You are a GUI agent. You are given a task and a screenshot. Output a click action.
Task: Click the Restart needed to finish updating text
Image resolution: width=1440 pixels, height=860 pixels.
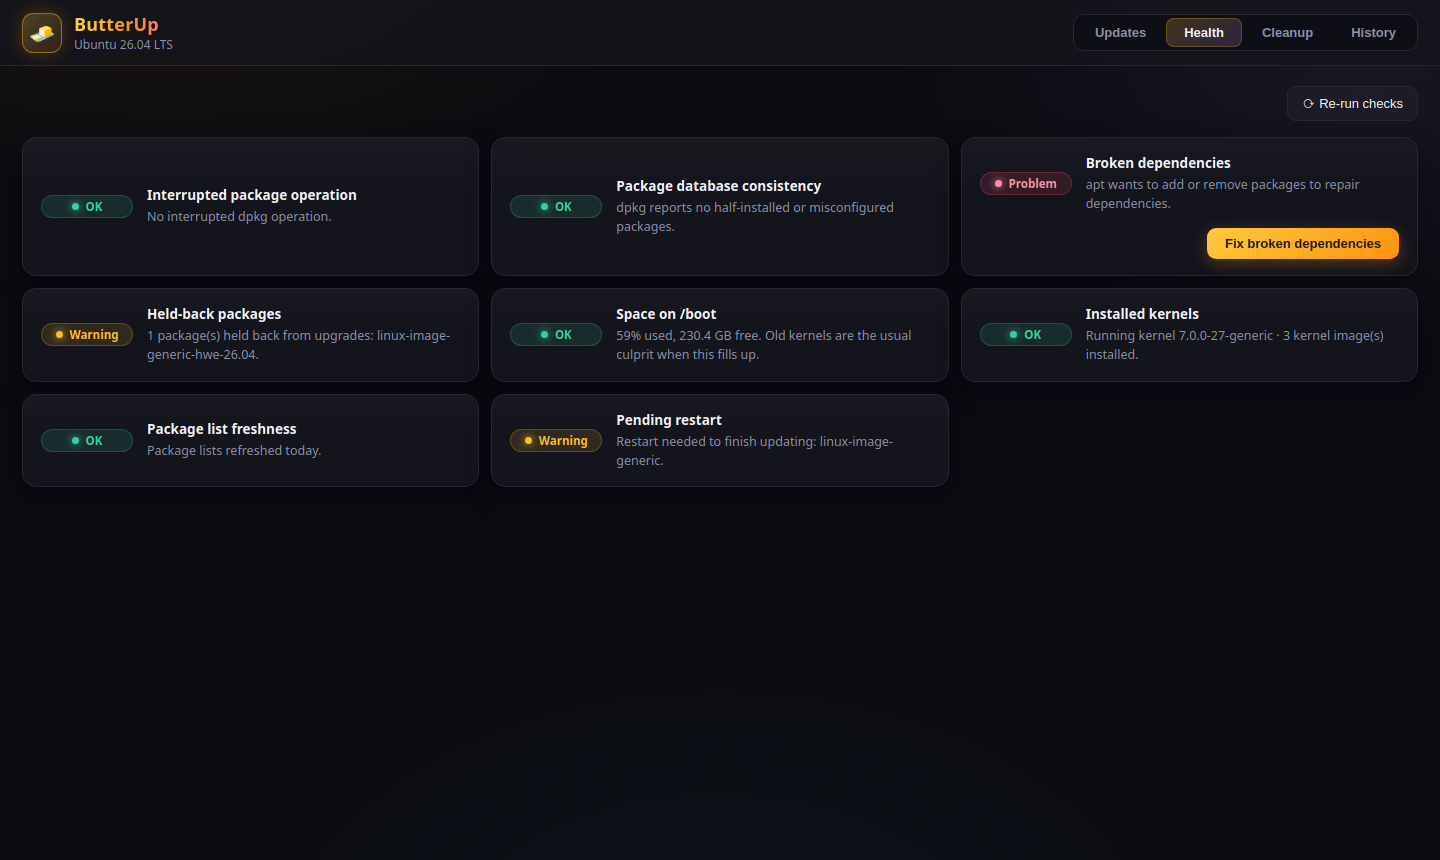coord(754,451)
